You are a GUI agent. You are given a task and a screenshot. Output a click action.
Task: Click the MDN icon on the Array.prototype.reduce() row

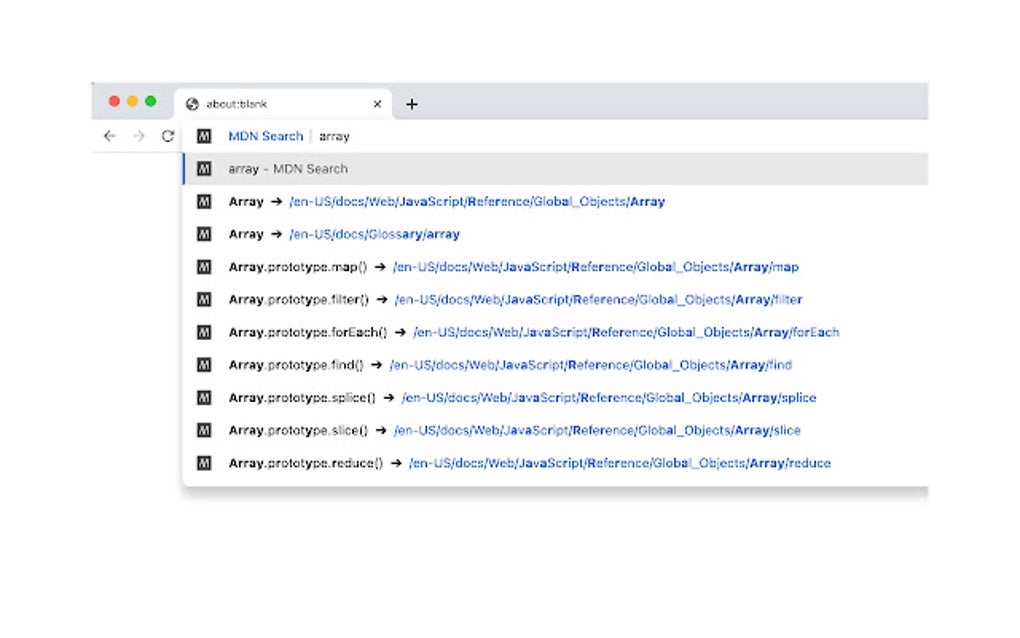(205, 463)
